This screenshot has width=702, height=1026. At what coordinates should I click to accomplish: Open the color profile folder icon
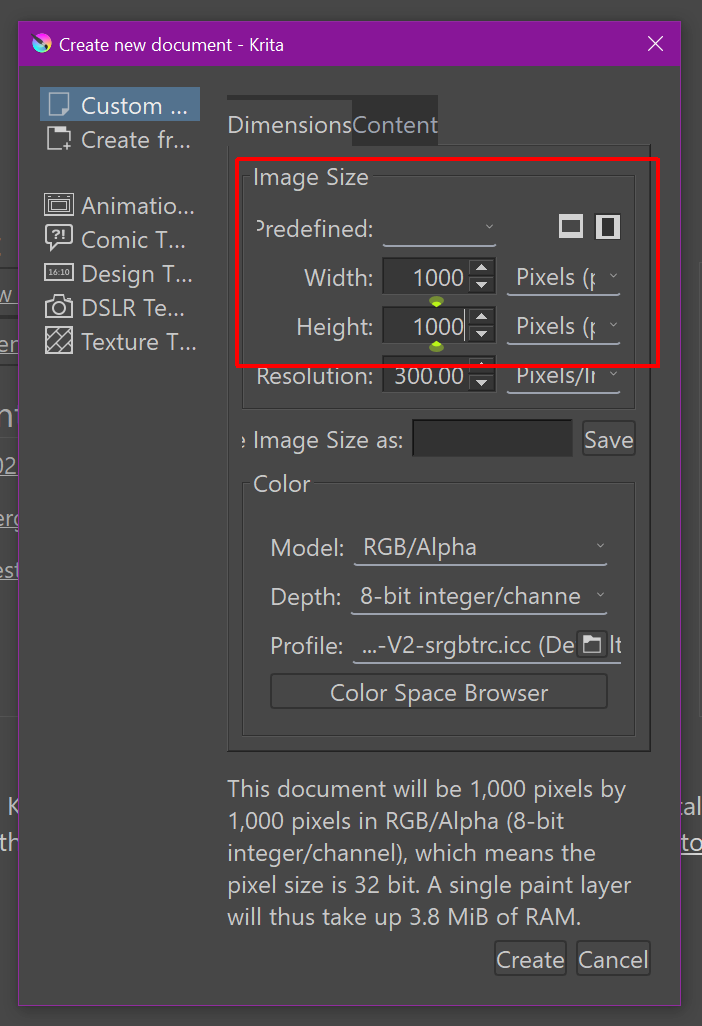(x=592, y=645)
